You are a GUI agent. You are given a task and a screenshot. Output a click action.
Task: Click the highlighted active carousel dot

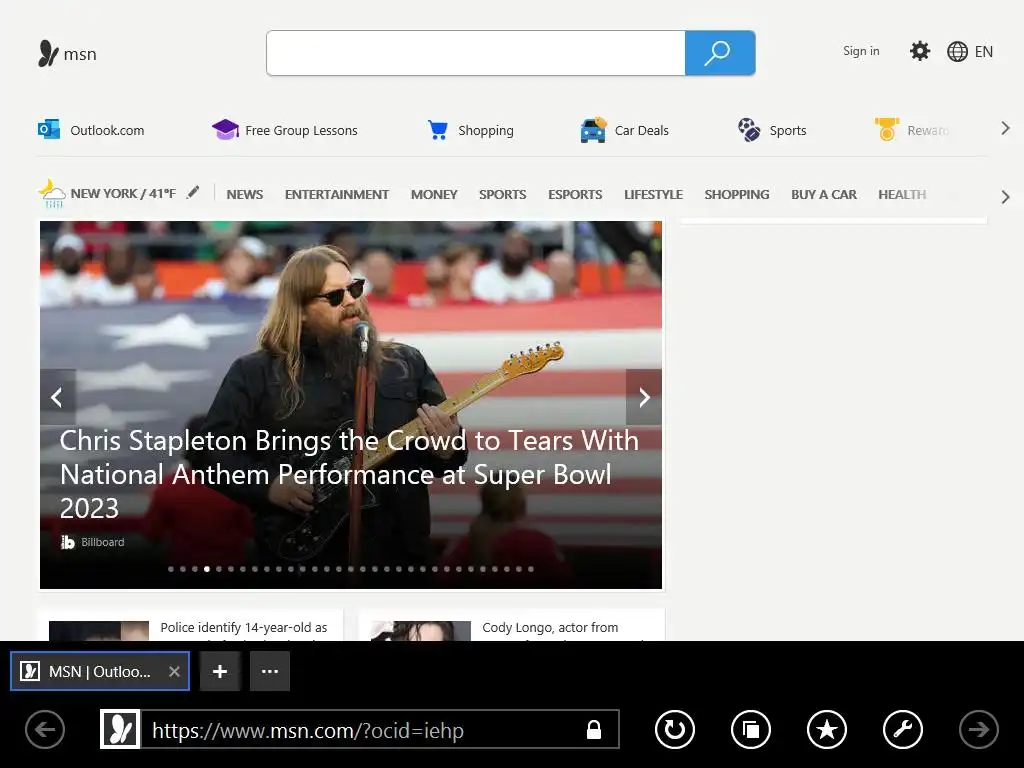[x=207, y=569]
